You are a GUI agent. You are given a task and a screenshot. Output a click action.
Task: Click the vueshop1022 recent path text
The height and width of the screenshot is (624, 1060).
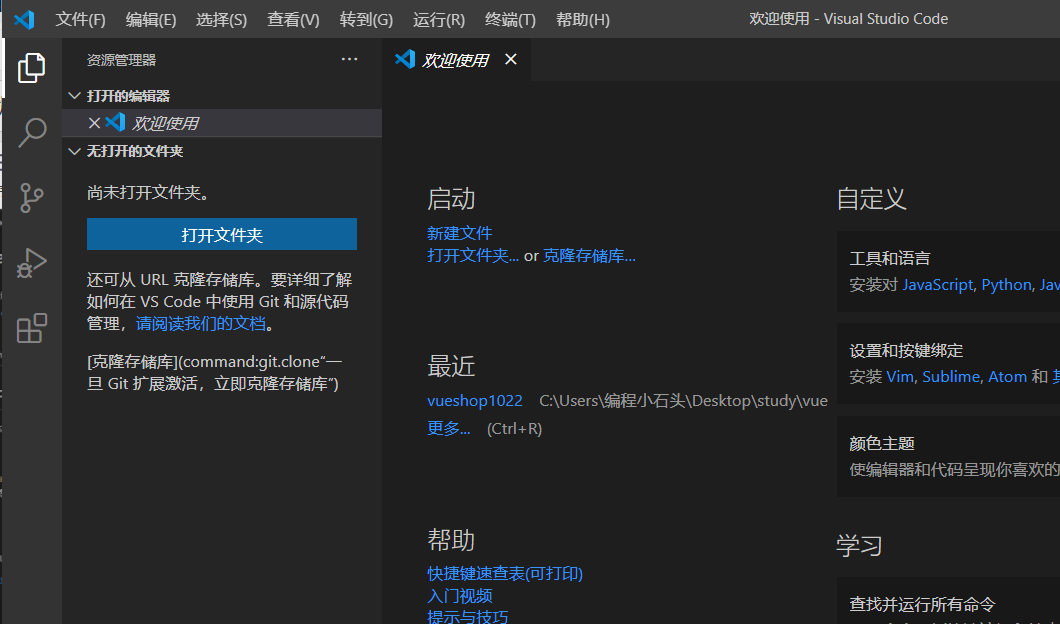coord(683,401)
